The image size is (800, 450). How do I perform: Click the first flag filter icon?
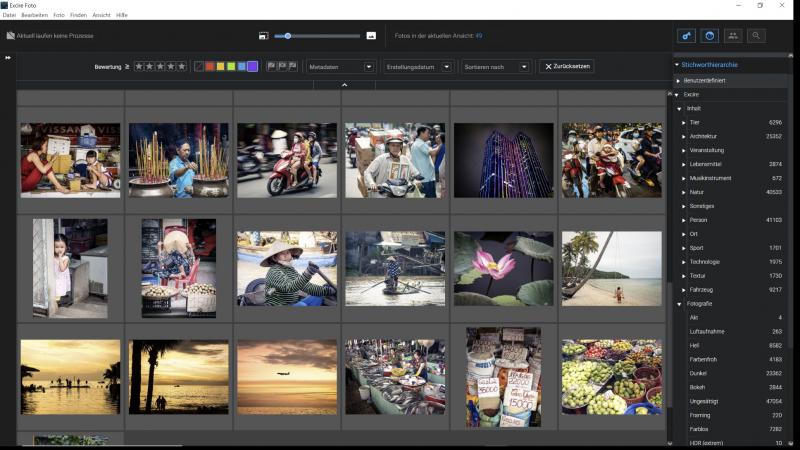click(271, 66)
